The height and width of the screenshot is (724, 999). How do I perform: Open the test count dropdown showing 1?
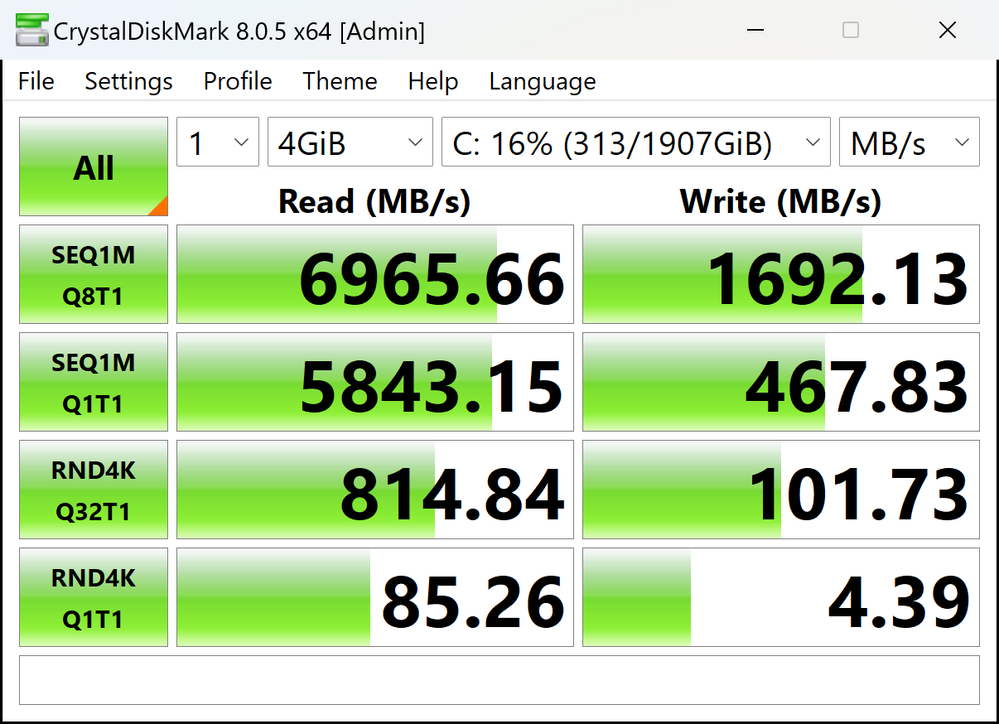217,143
